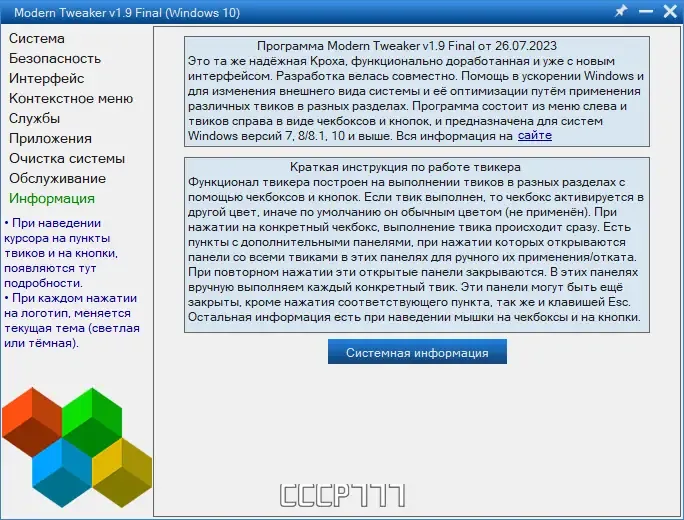This screenshot has width=684, height=520.
Task: Follow the сайте hyperlink
Action: coord(535,136)
